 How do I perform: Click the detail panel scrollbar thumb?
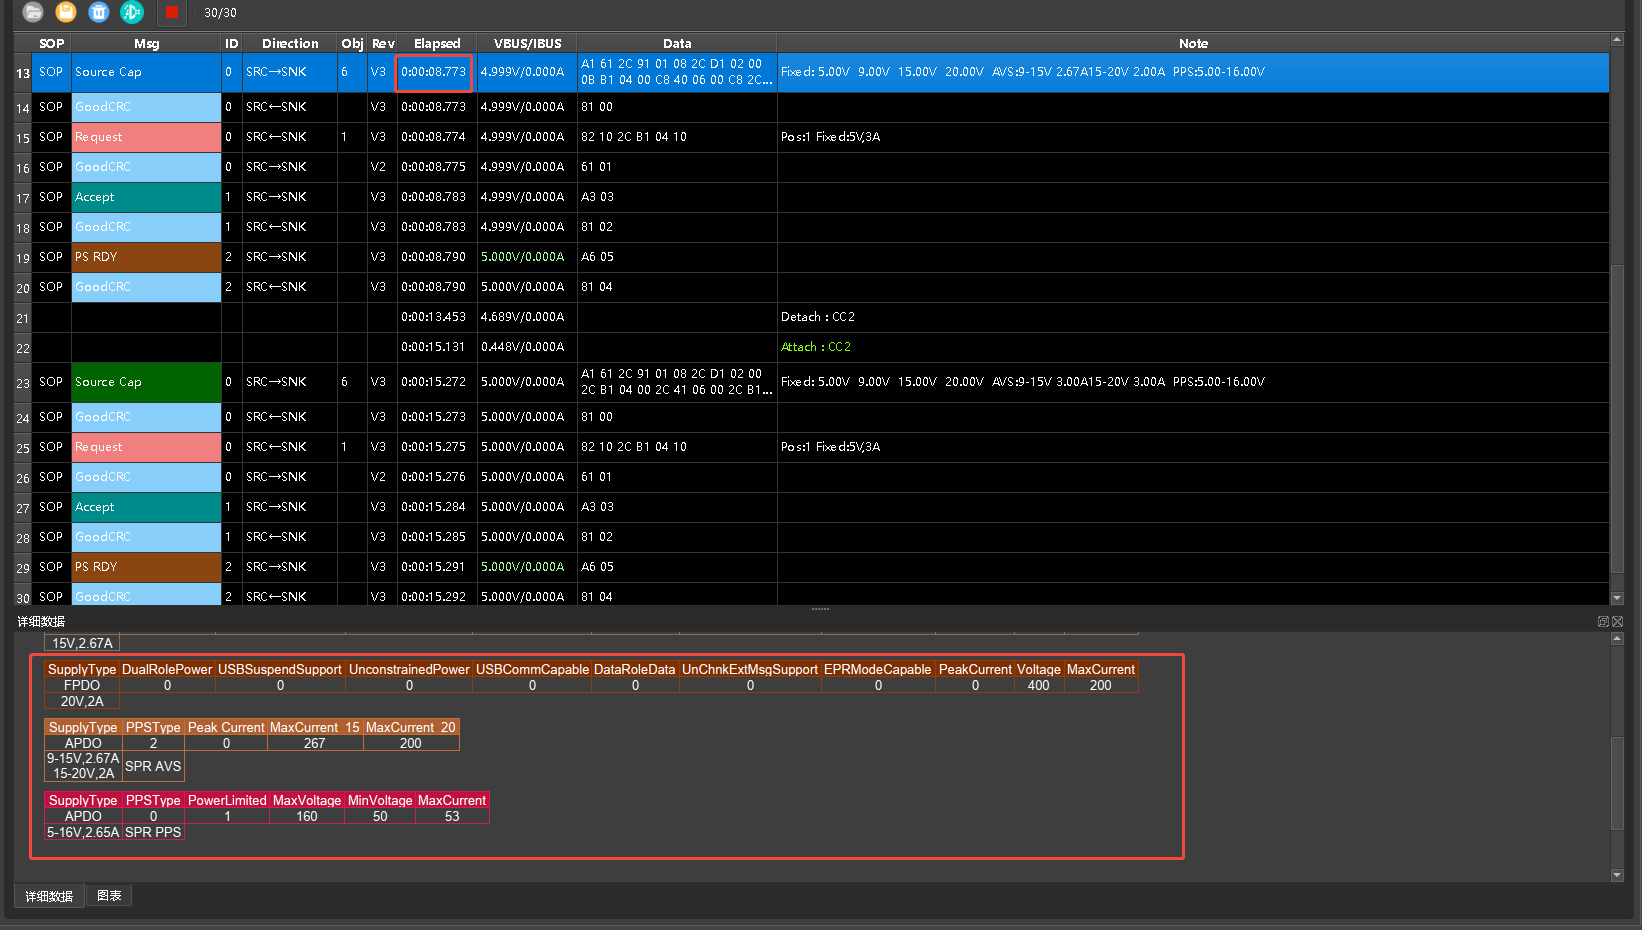1617,783
